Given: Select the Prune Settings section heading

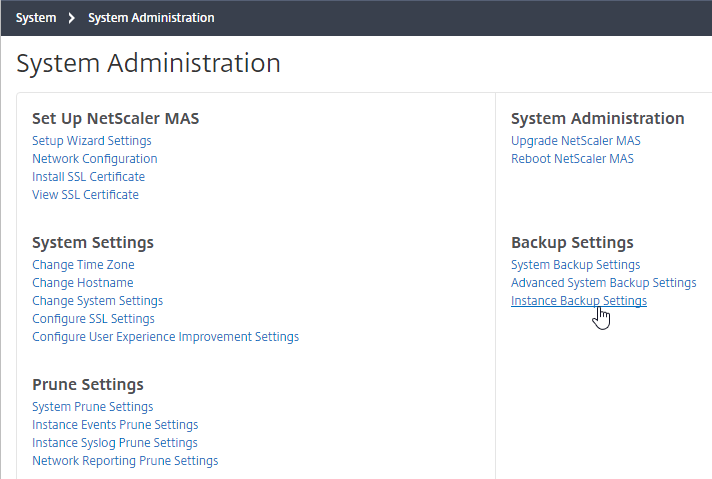Looking at the screenshot, I should pos(88,385).
